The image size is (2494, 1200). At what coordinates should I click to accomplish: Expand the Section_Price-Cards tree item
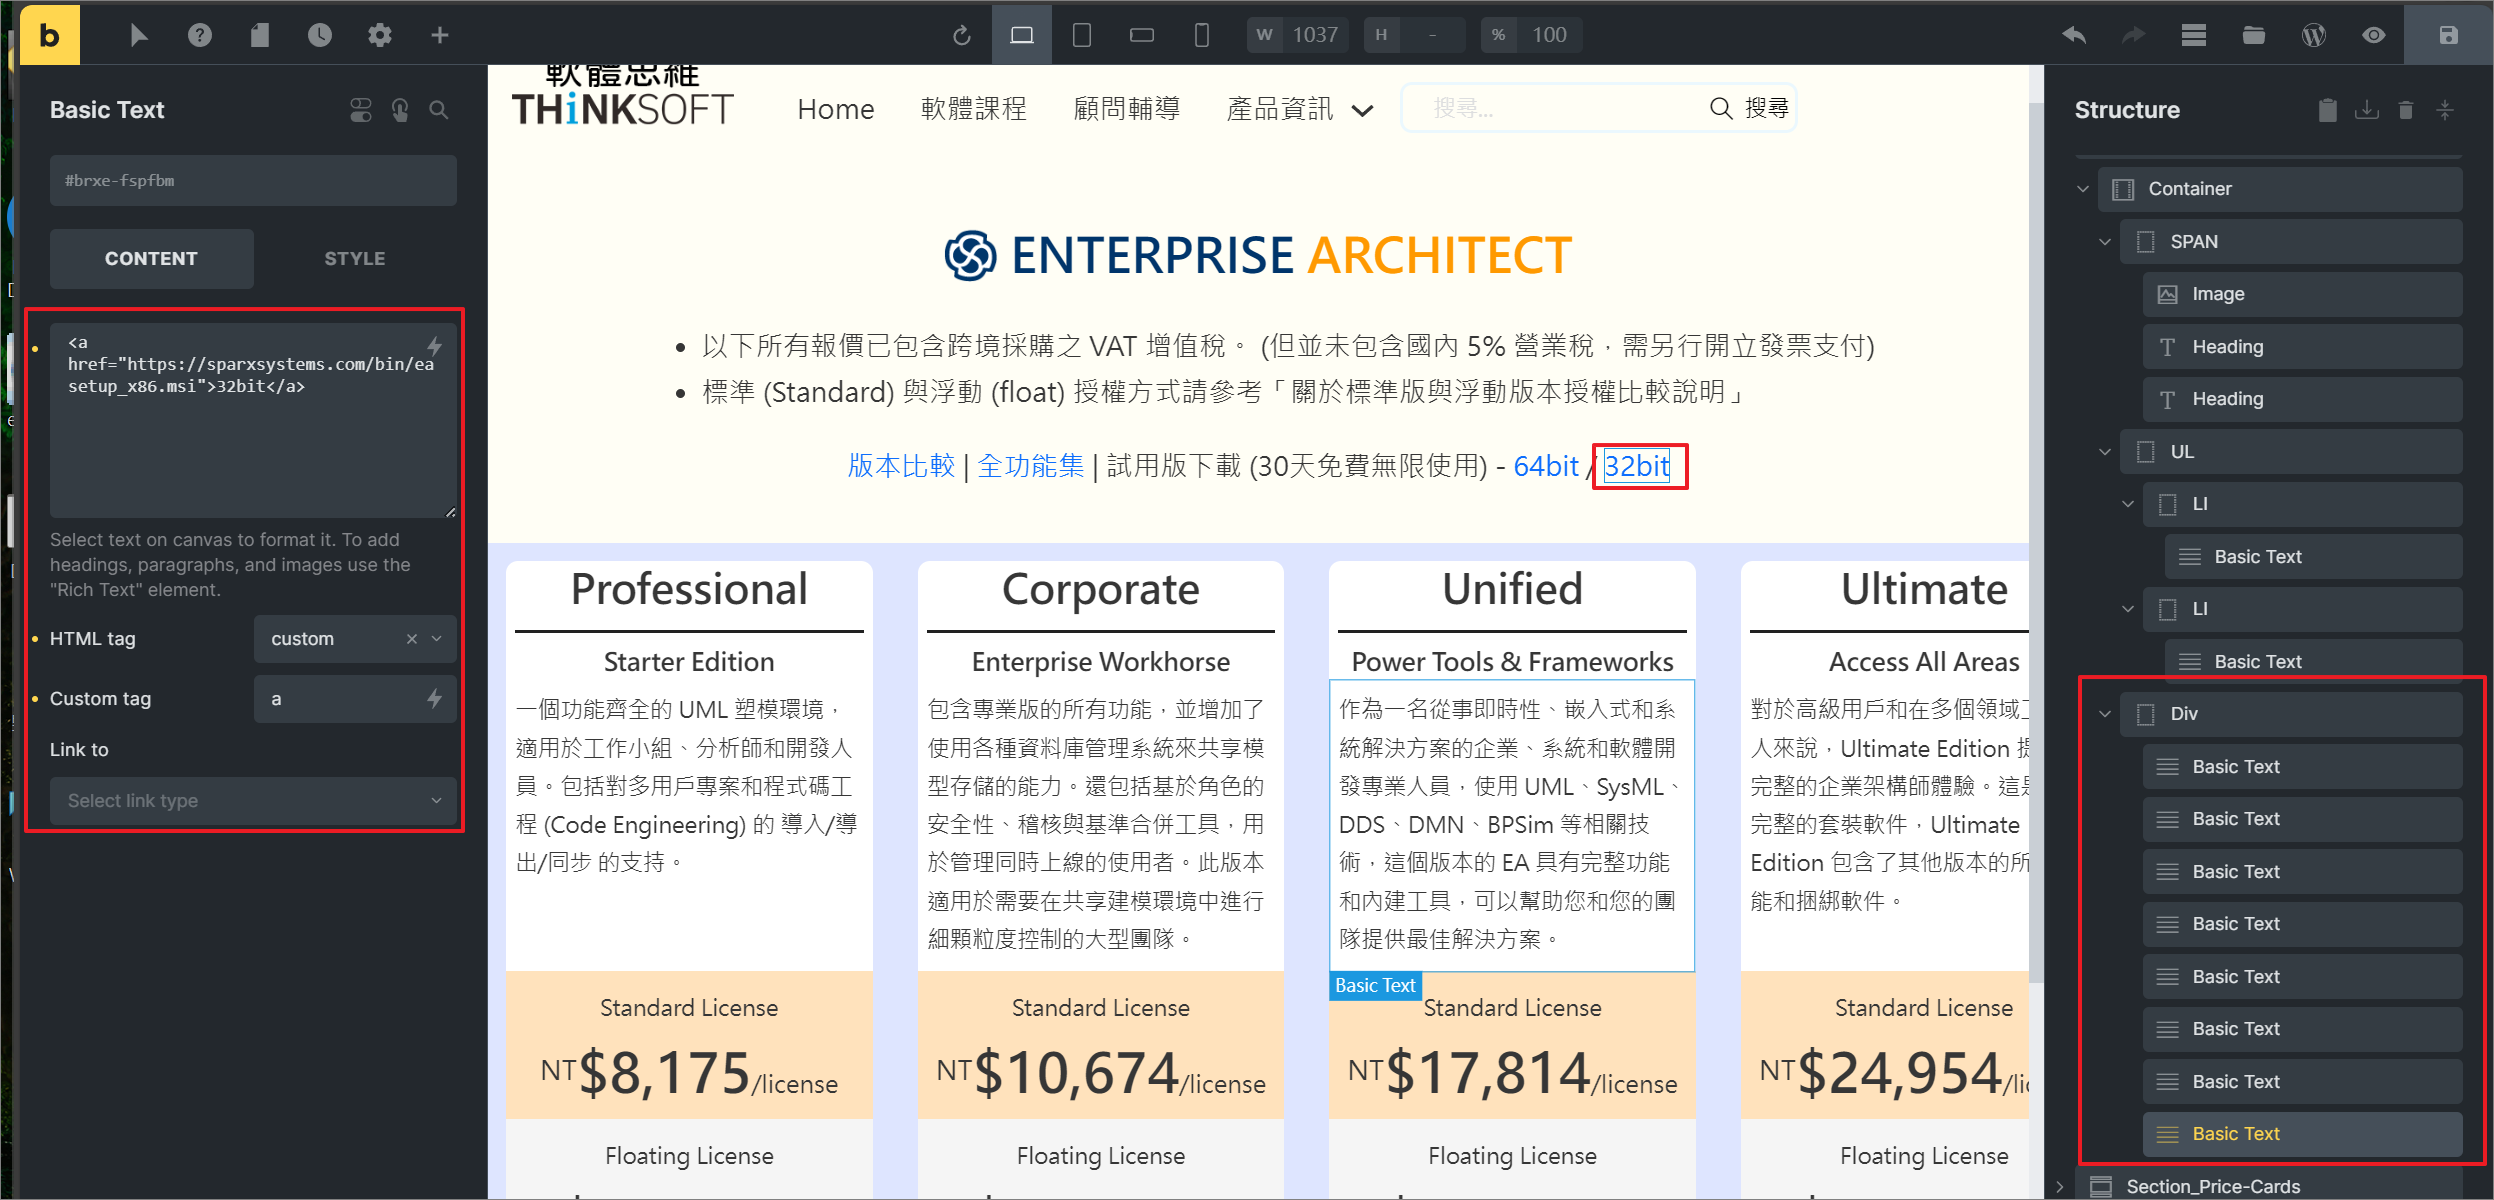click(2060, 1186)
